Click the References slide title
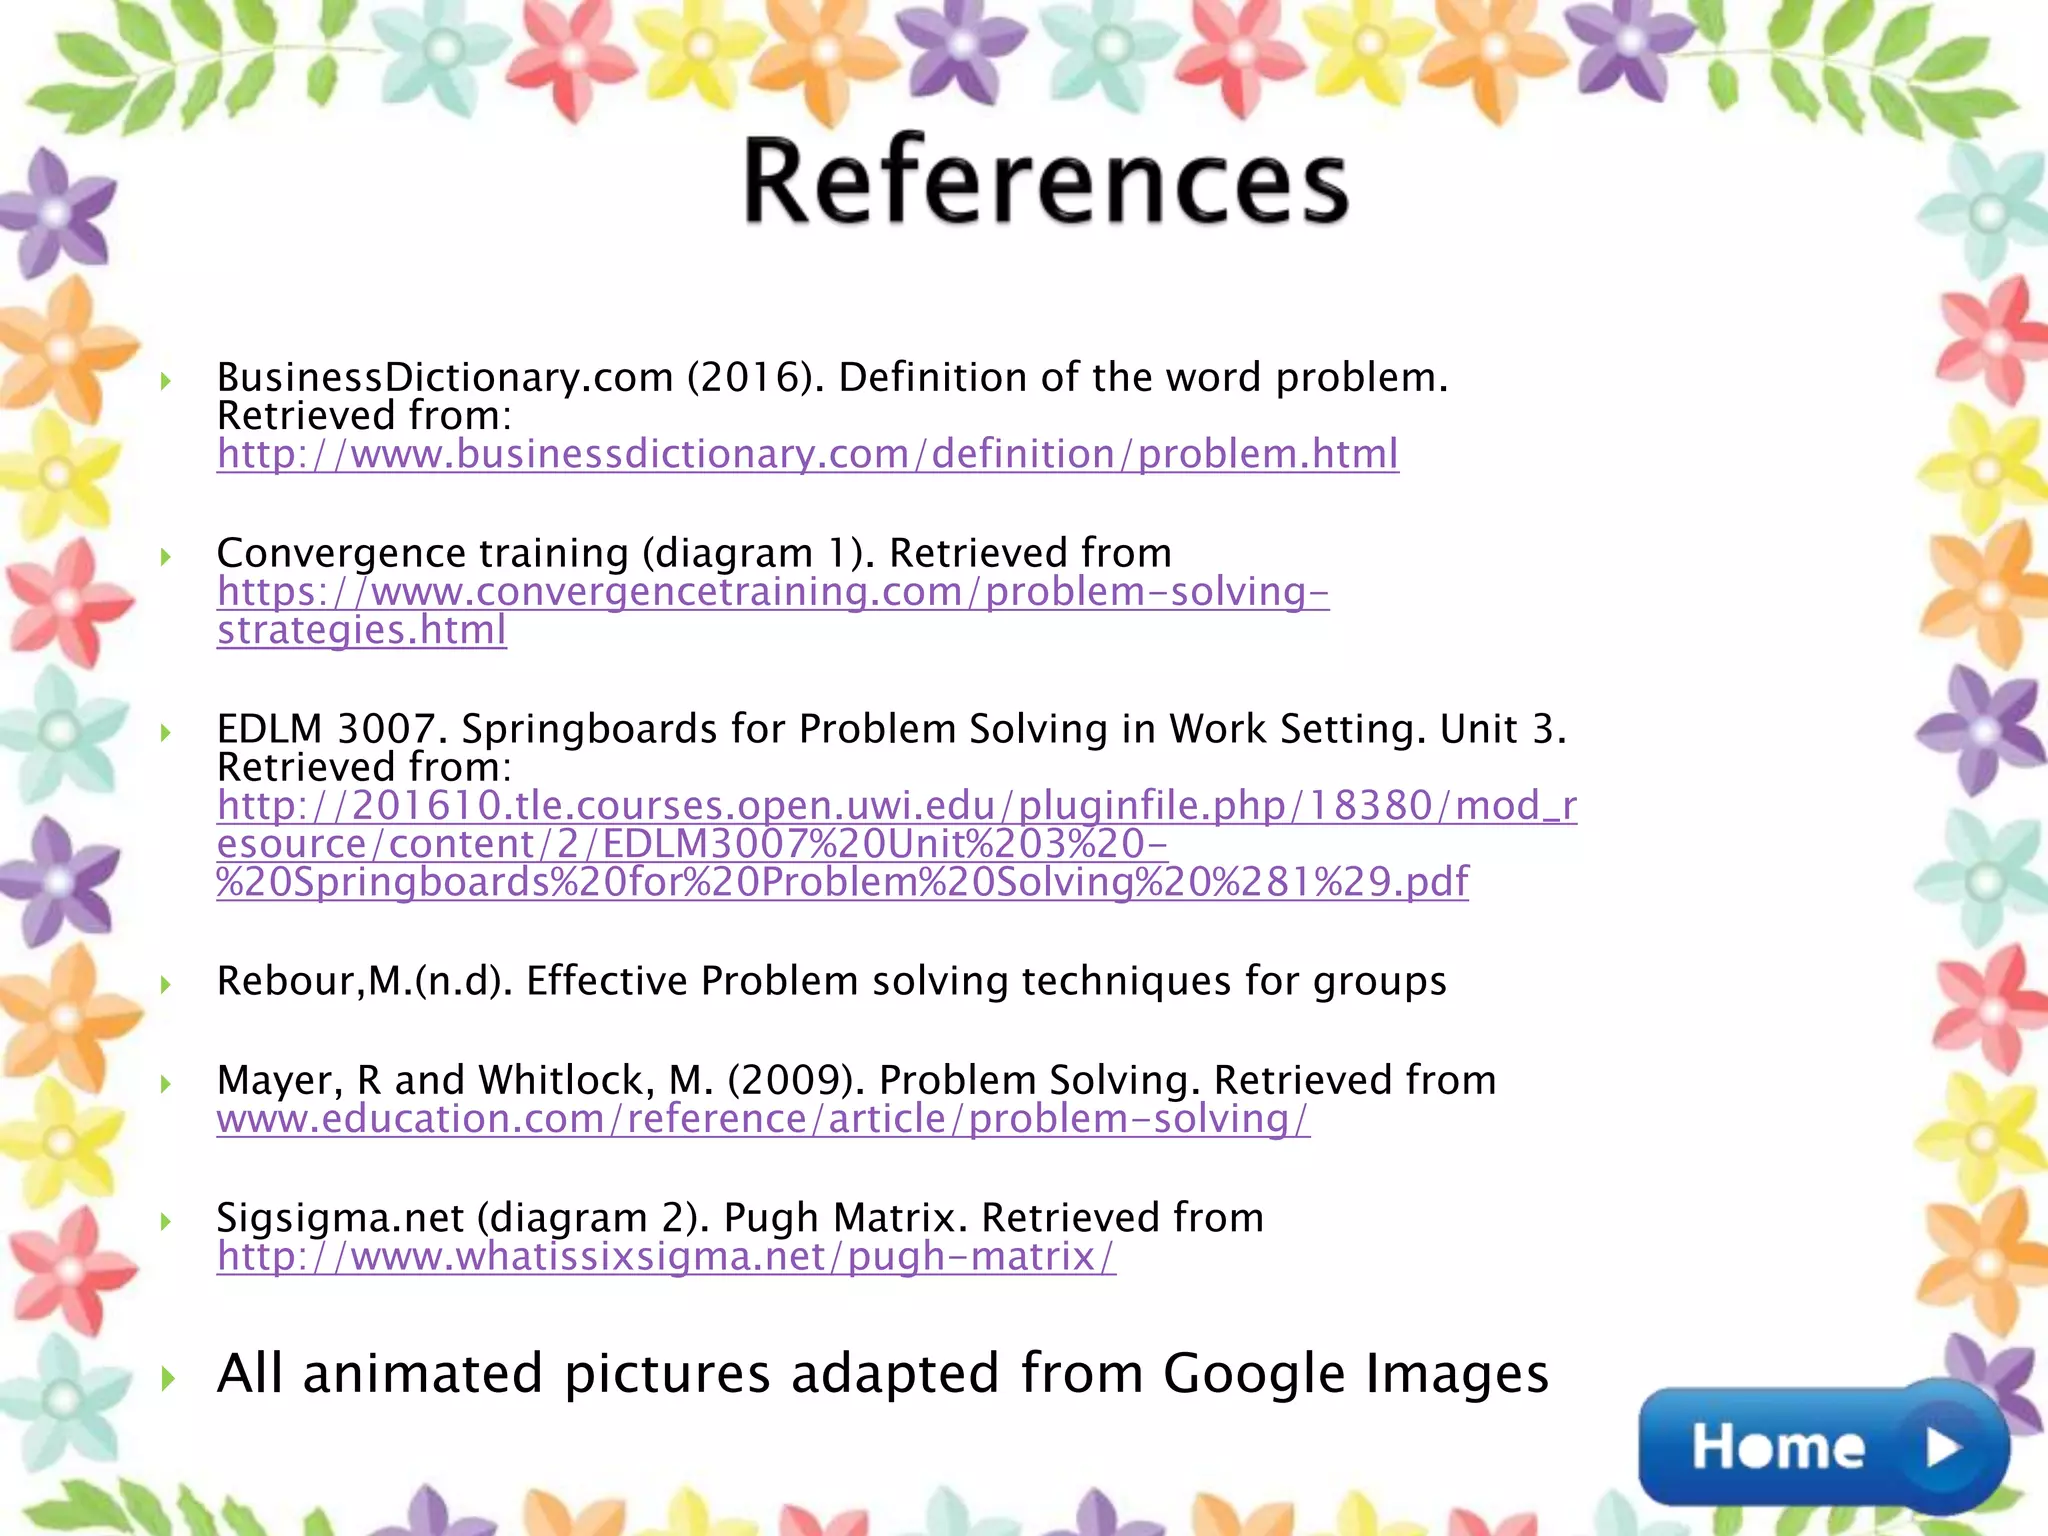 tap(1046, 183)
